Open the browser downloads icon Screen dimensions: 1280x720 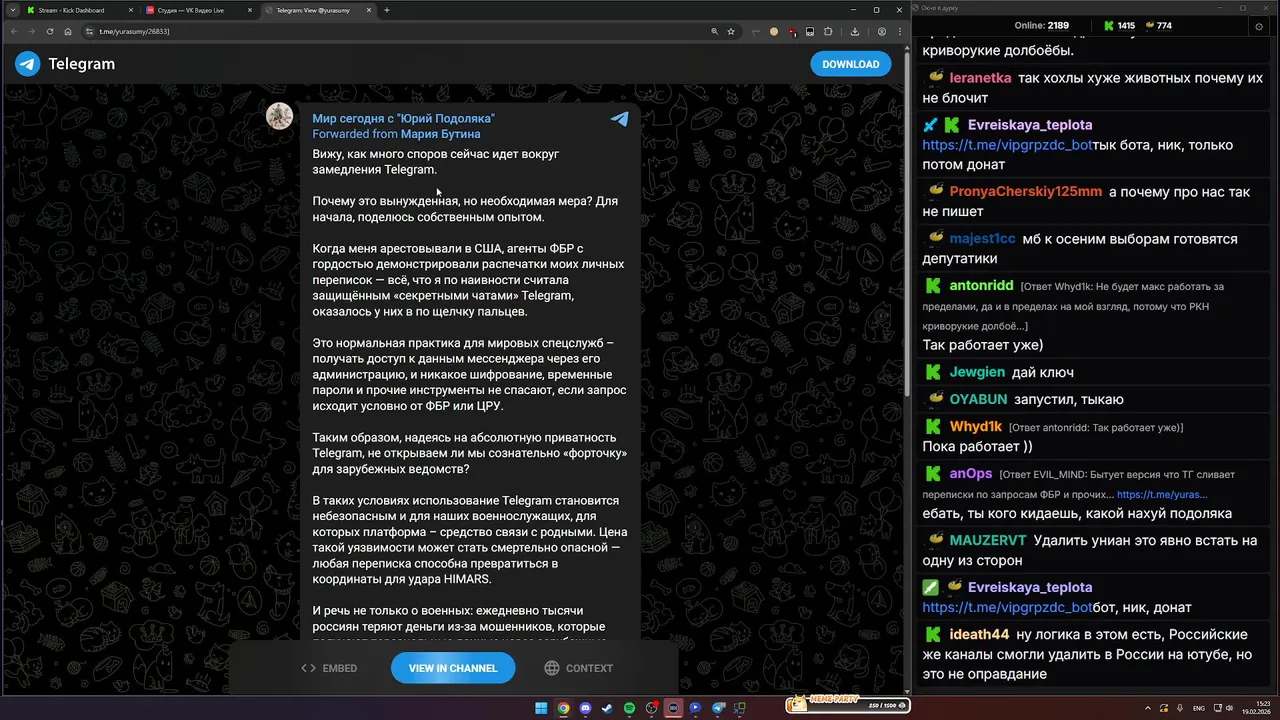coord(854,31)
